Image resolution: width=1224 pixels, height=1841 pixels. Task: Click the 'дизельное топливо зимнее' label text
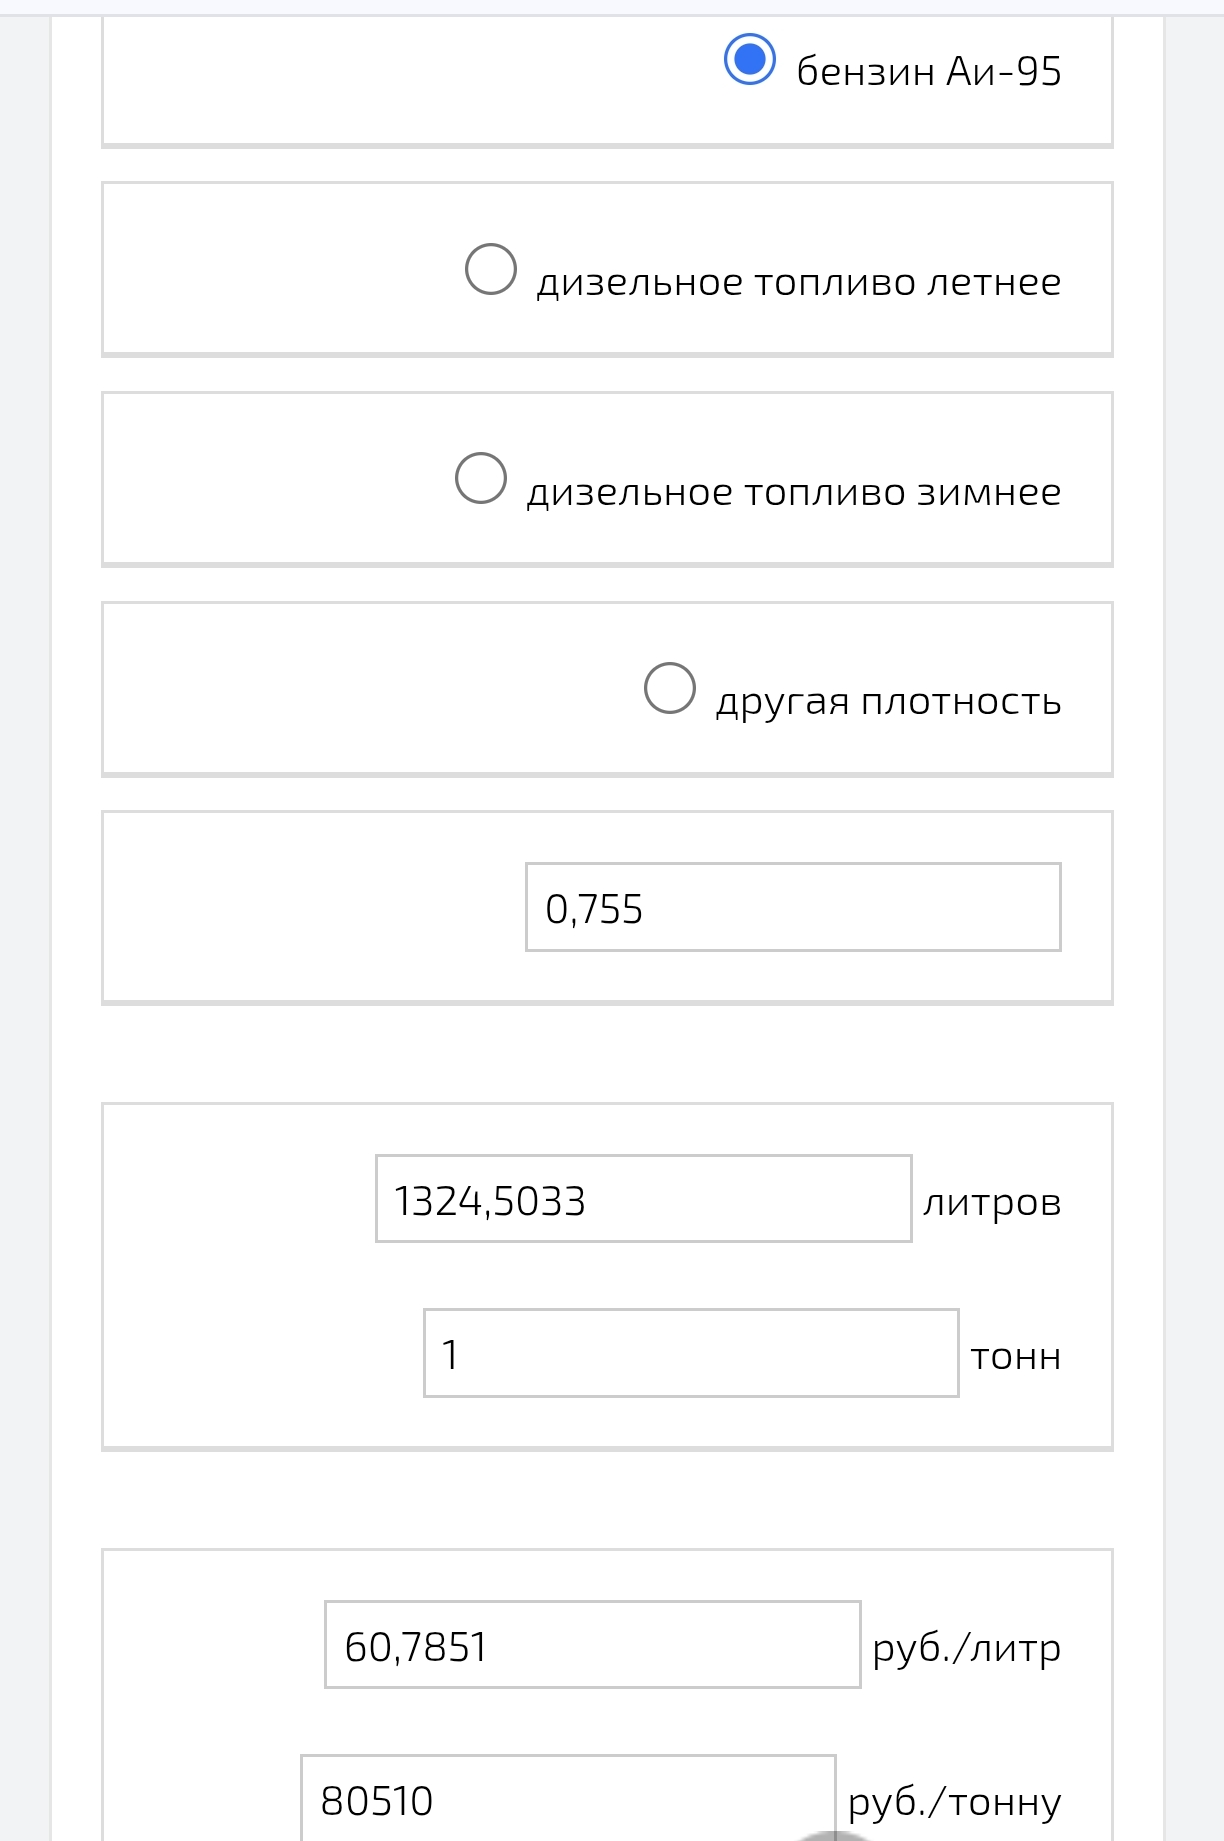(793, 492)
